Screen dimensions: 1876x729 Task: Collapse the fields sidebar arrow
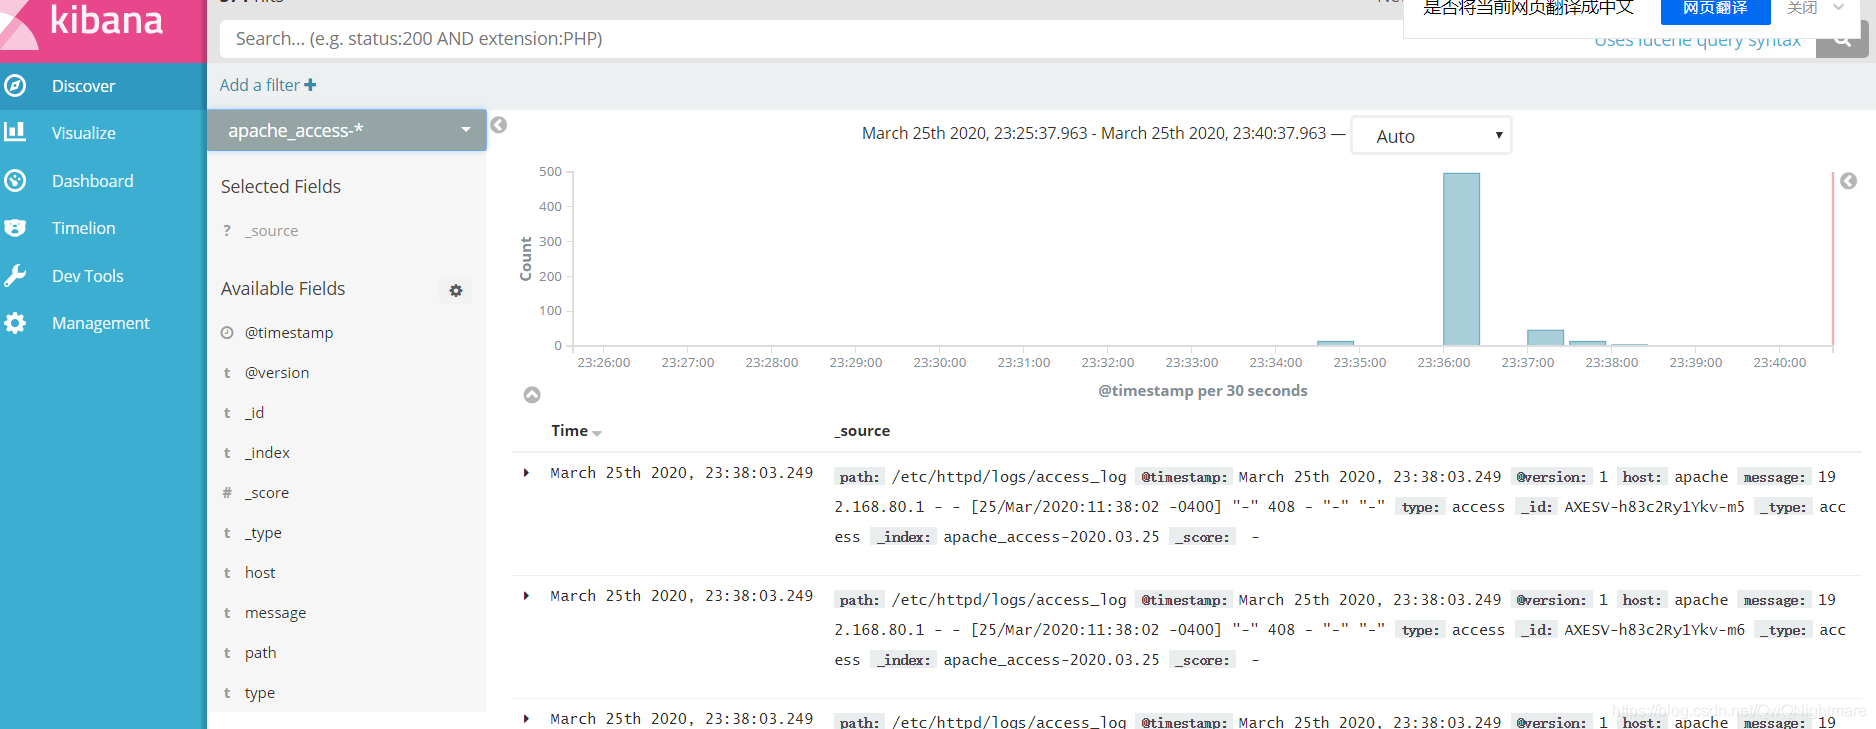pos(498,125)
